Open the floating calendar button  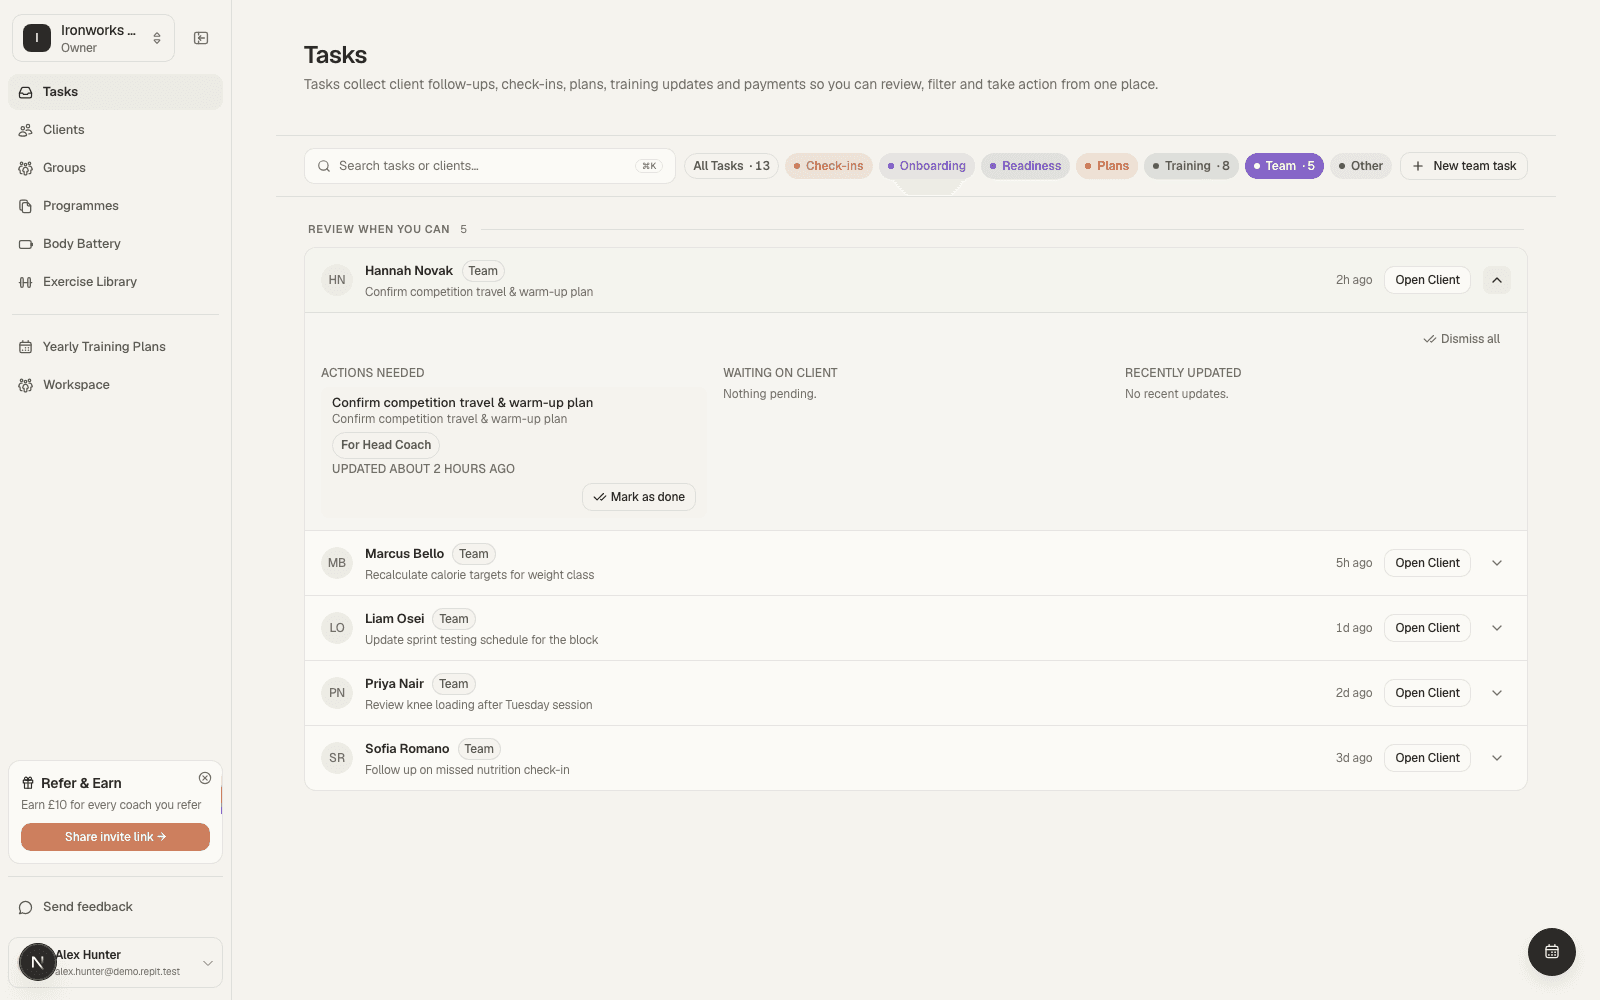1552,952
